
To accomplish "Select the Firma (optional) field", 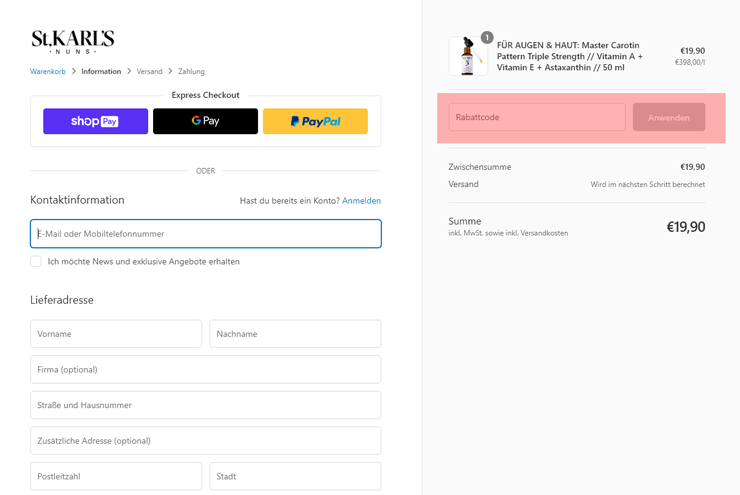I will [205, 370].
